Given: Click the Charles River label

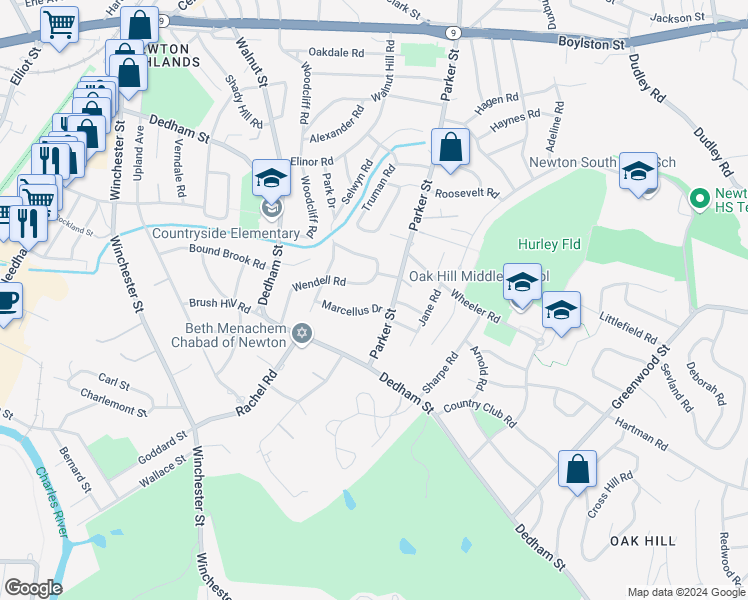Looking at the screenshot, I should pyautogui.click(x=52, y=502).
